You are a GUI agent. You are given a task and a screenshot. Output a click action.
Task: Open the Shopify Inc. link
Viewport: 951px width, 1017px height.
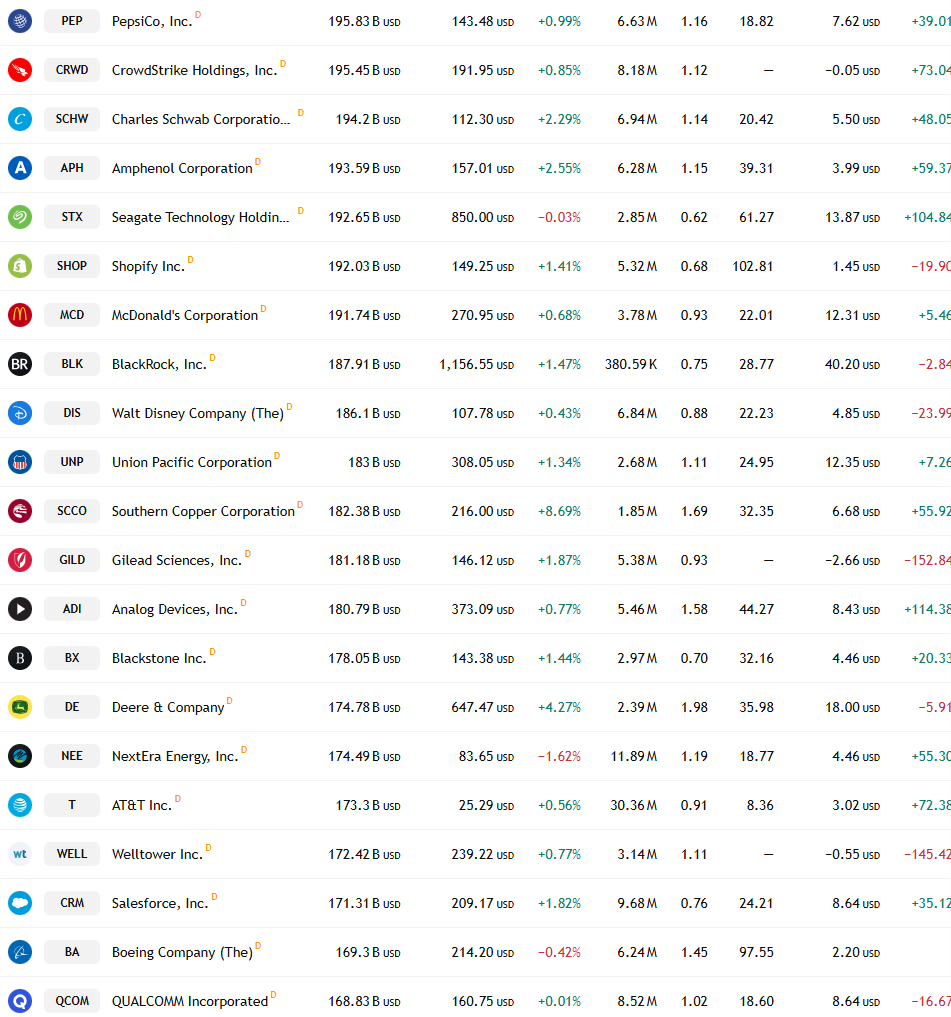pyautogui.click(x=149, y=267)
